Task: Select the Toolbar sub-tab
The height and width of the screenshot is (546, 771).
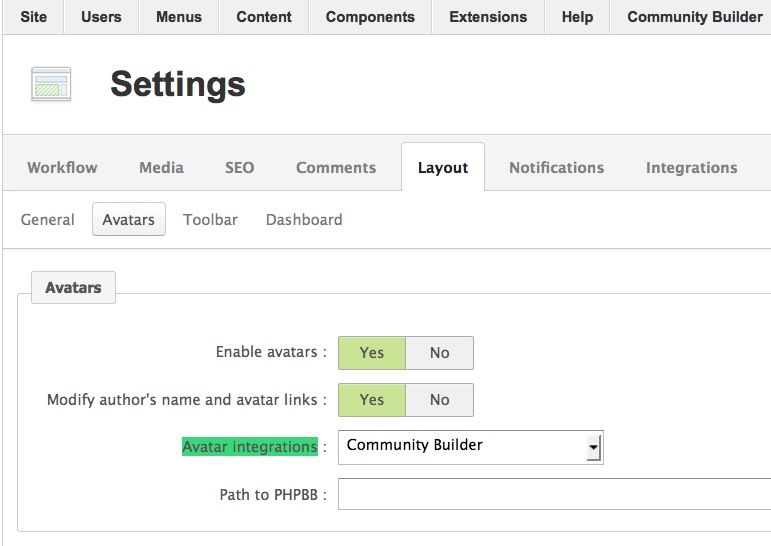Action: tap(210, 219)
